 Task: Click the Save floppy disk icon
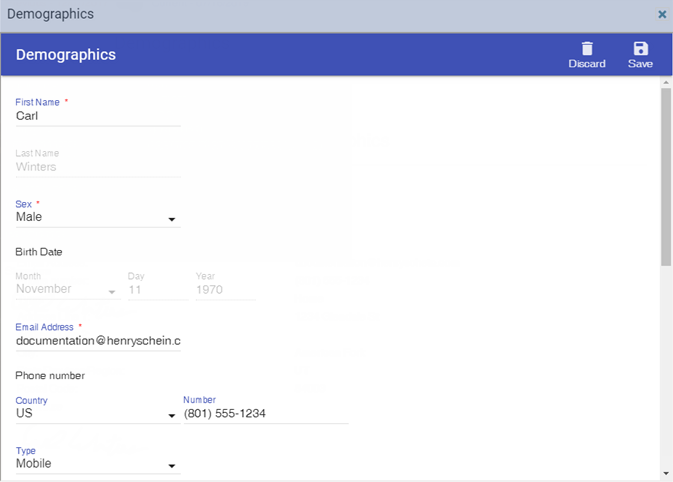tap(640, 49)
